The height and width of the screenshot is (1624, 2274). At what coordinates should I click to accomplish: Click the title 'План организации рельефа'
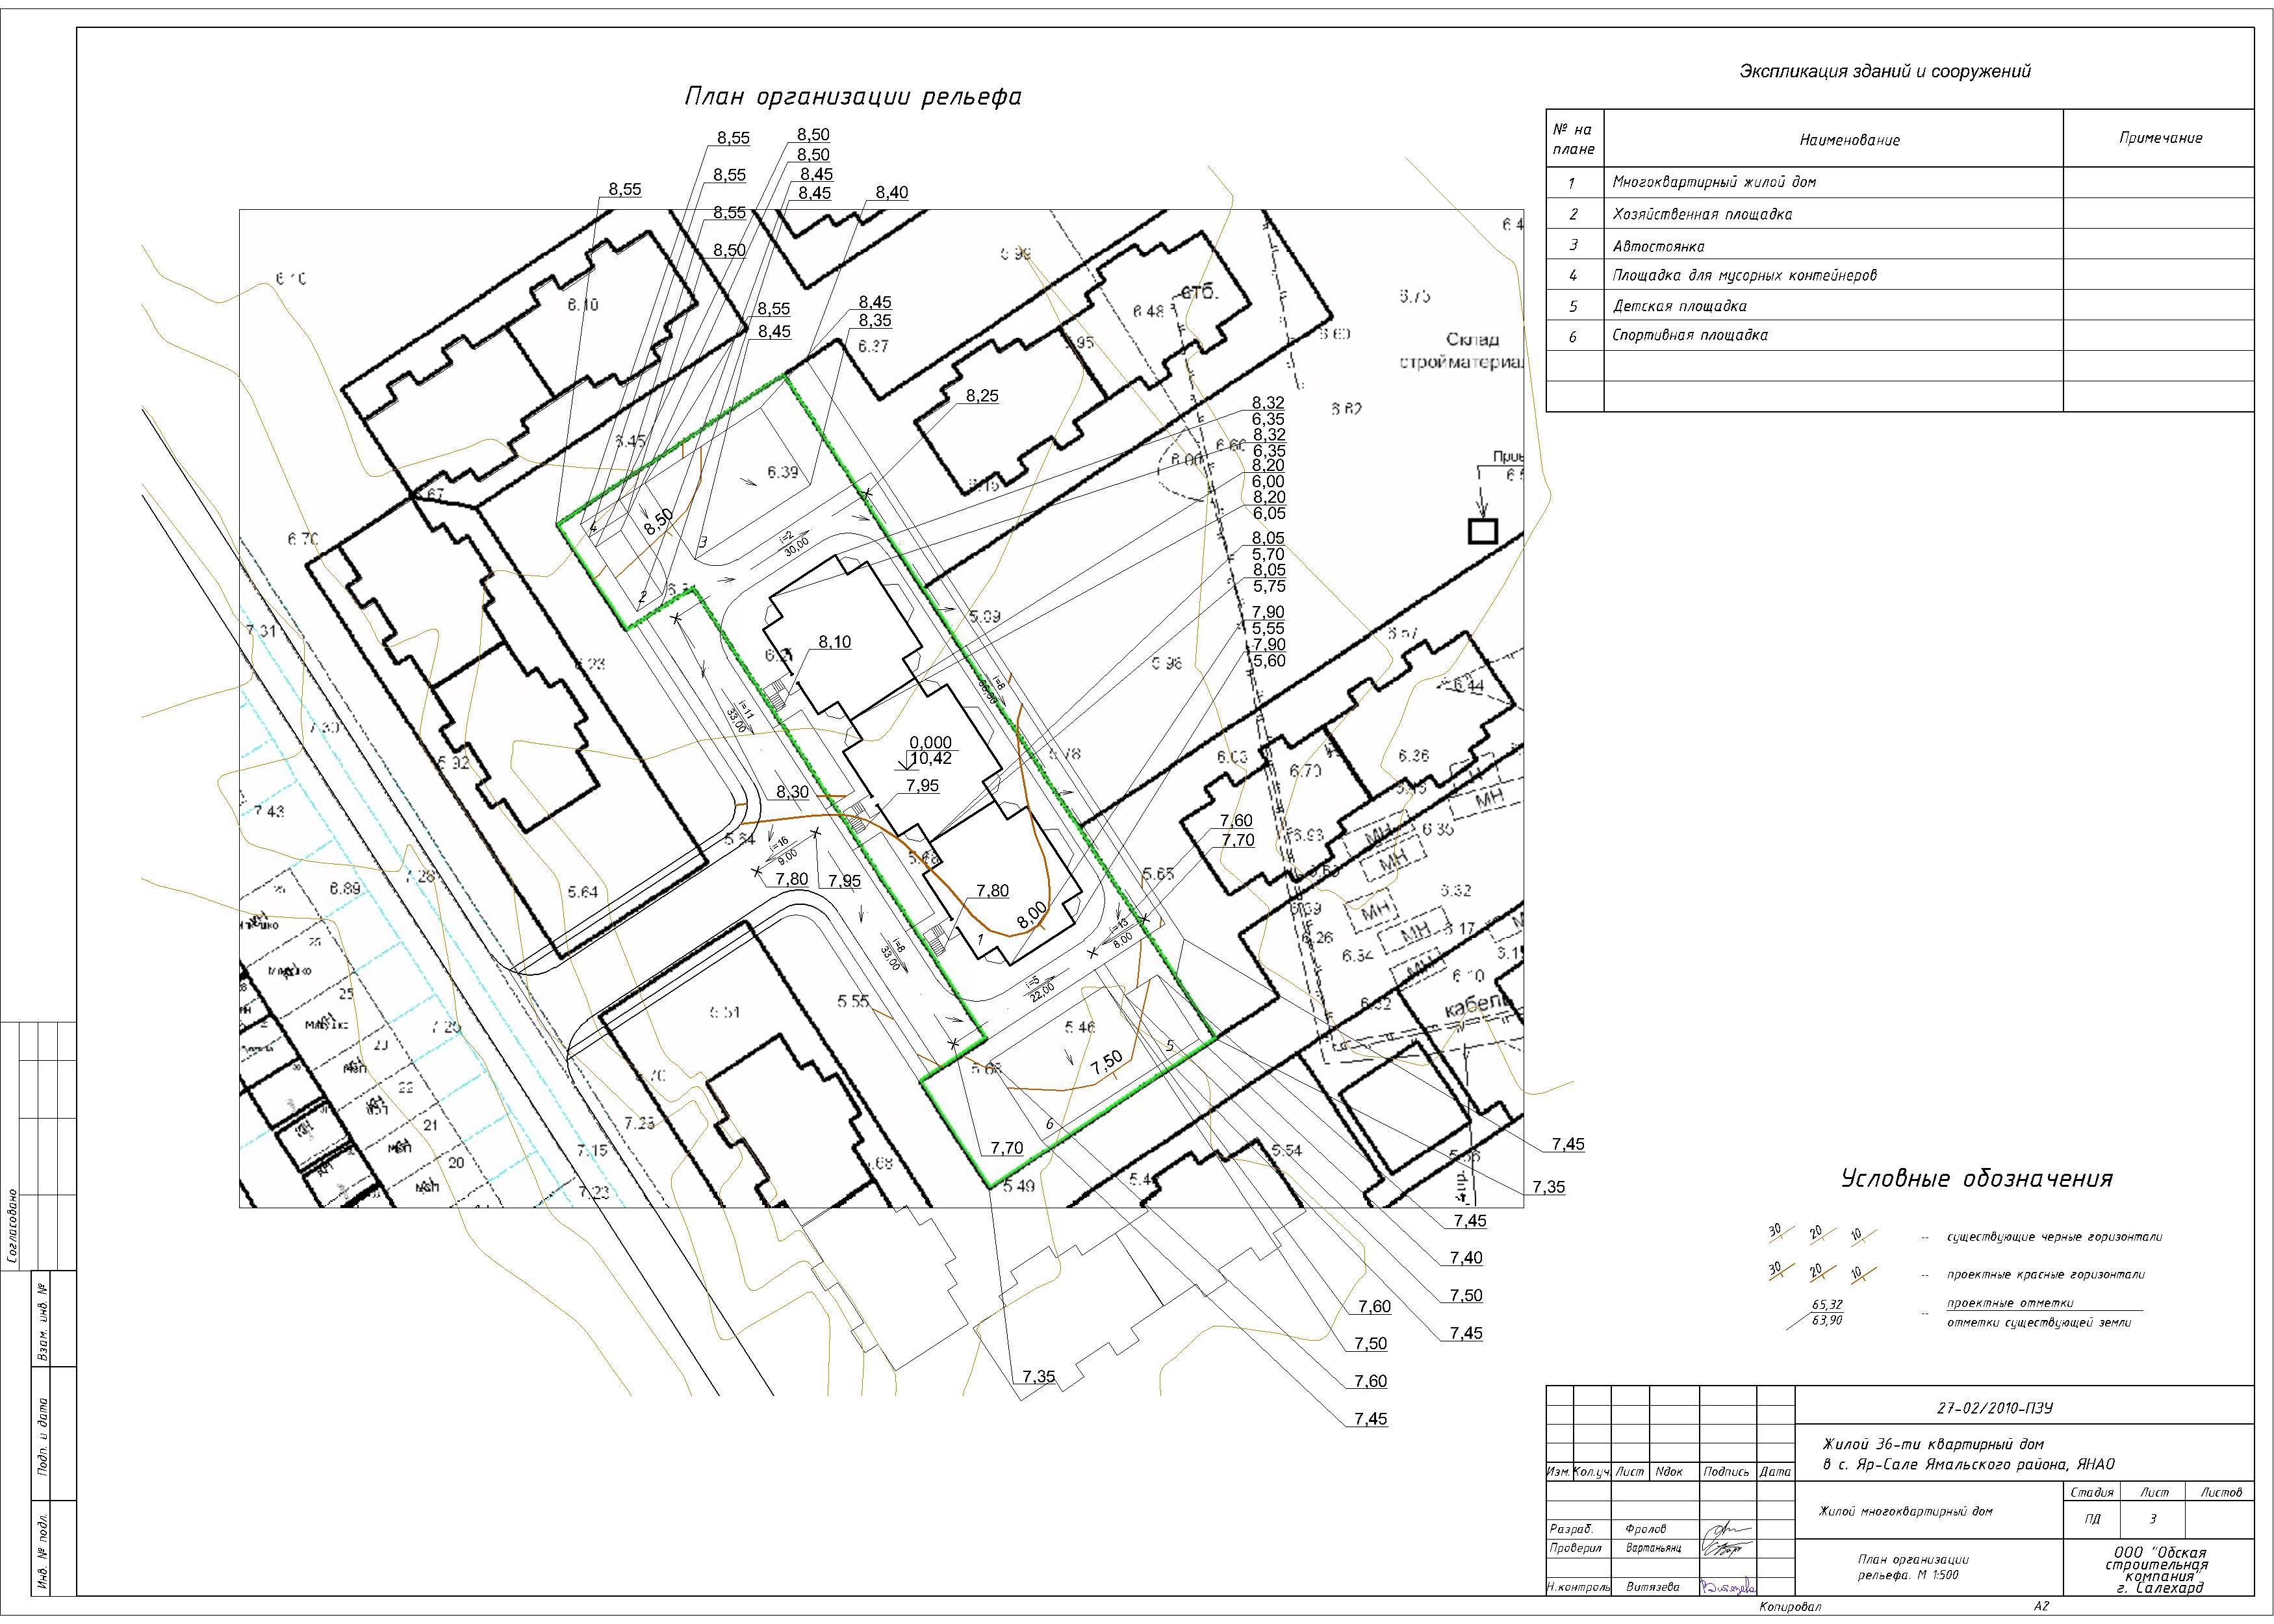[853, 97]
